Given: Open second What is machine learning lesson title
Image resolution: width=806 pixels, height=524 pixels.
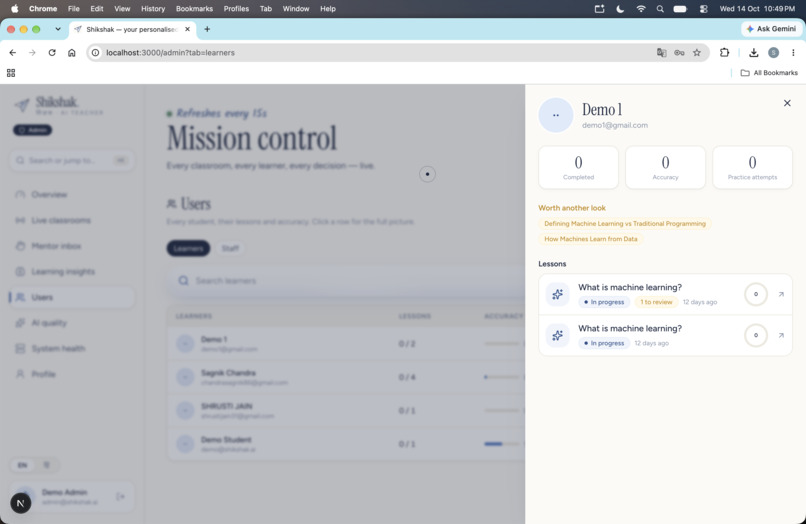Looking at the screenshot, I should [x=630, y=329].
